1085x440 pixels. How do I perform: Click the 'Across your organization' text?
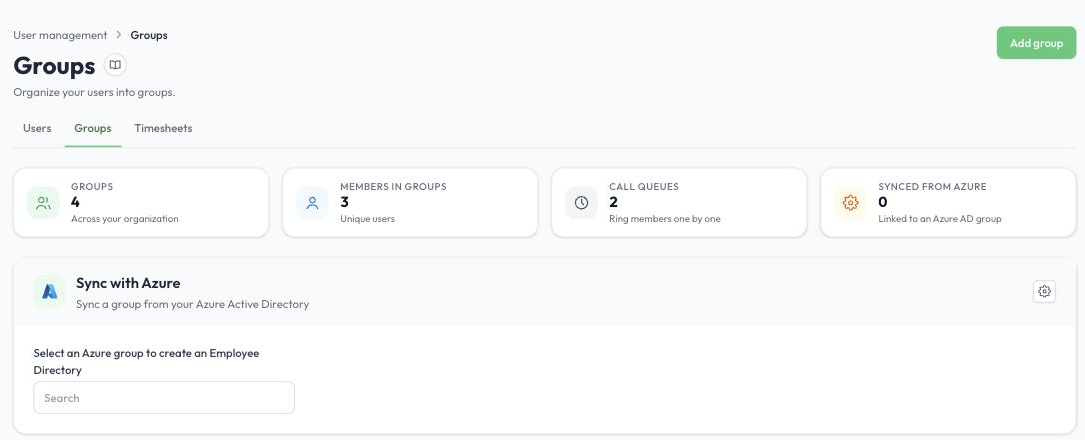125,219
